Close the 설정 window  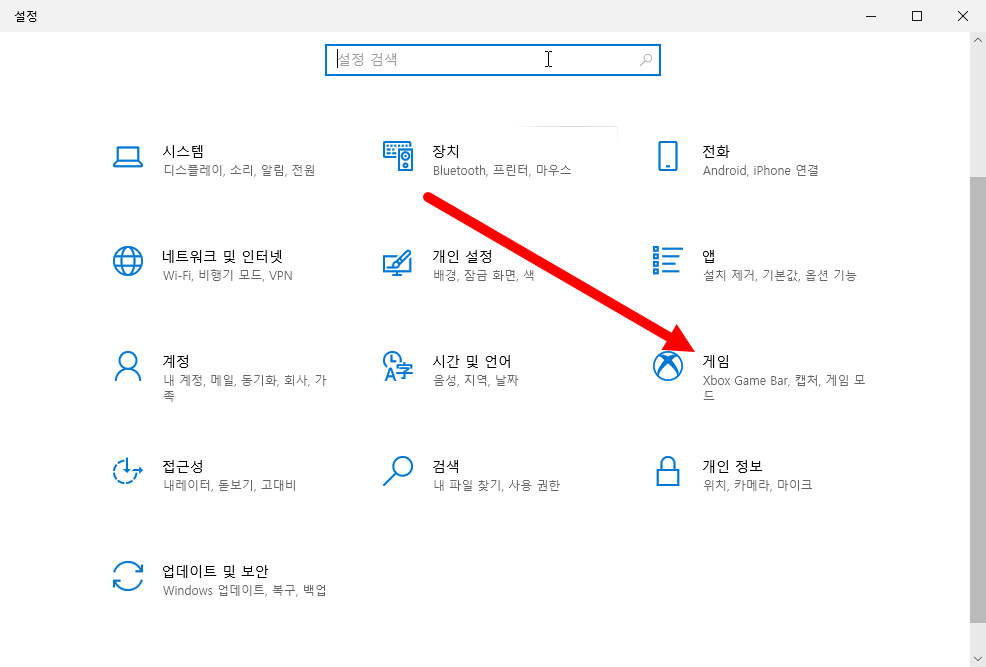pos(963,16)
